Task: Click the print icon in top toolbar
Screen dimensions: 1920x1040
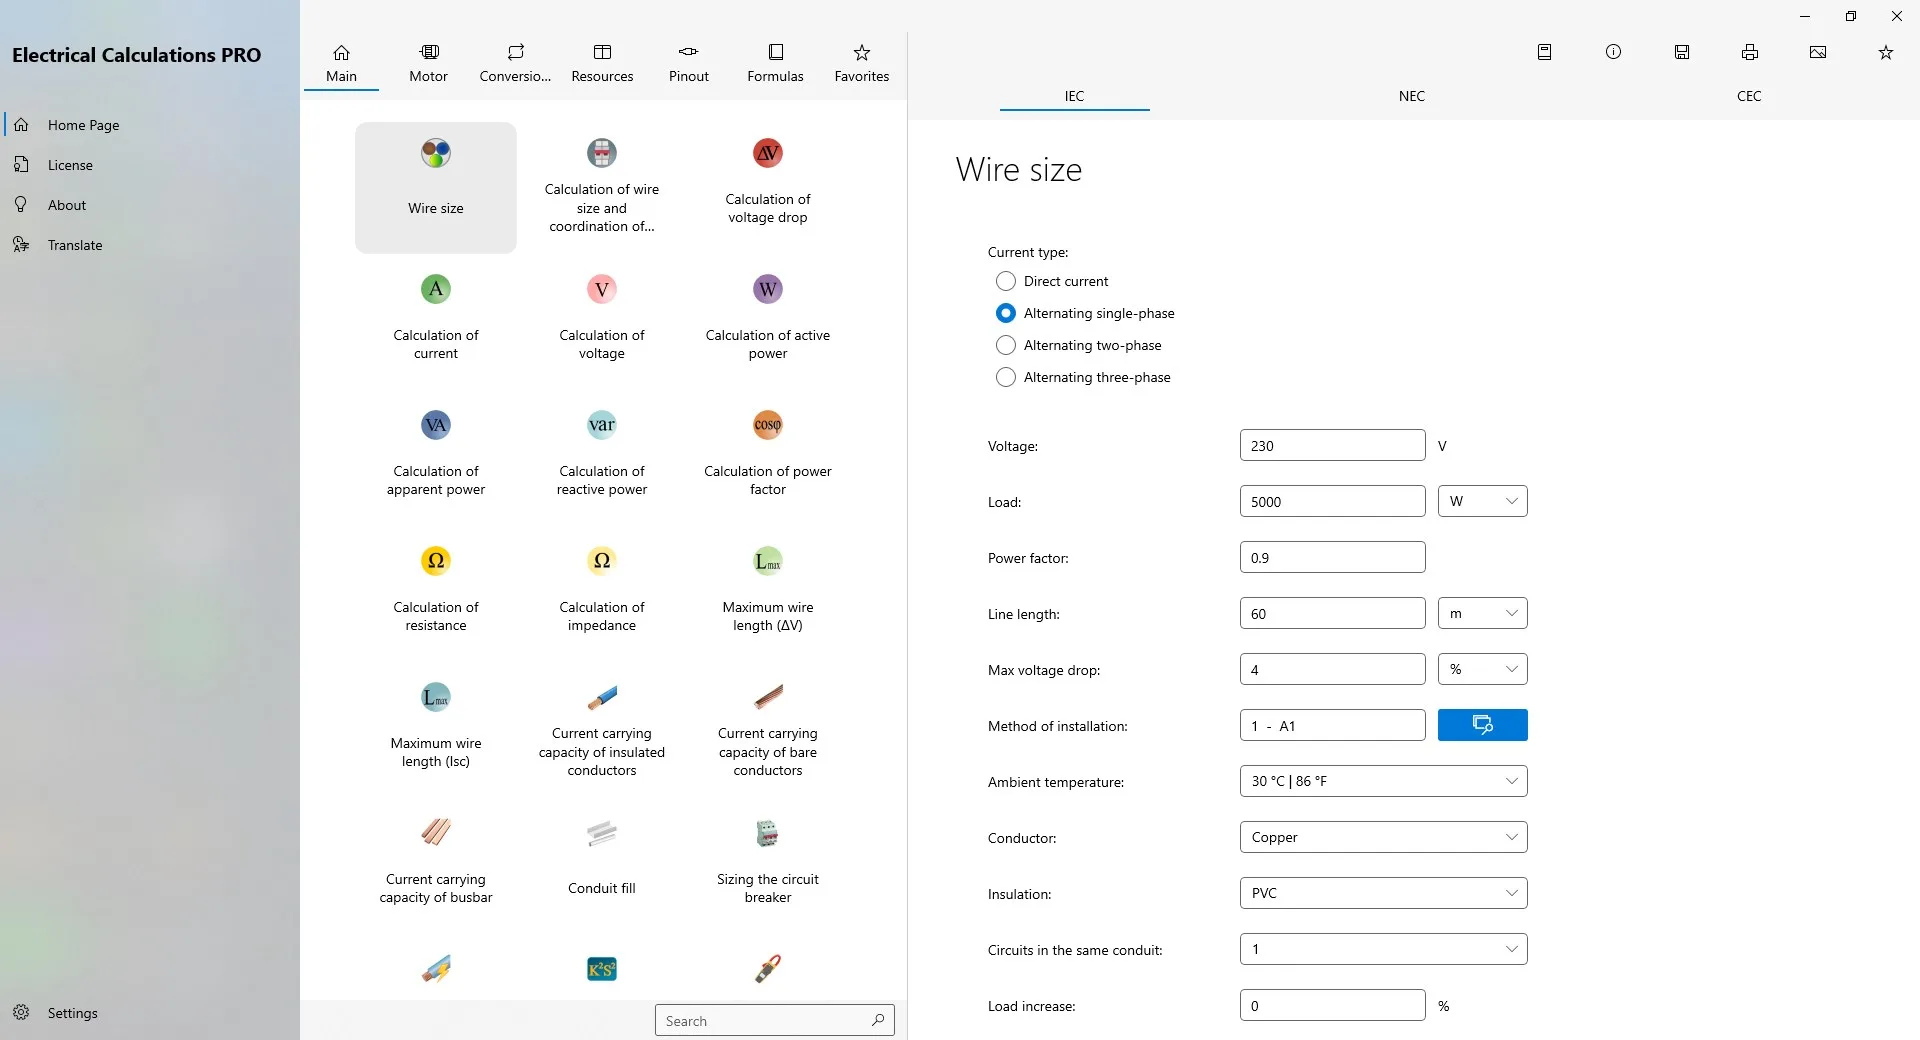Action: (x=1750, y=52)
